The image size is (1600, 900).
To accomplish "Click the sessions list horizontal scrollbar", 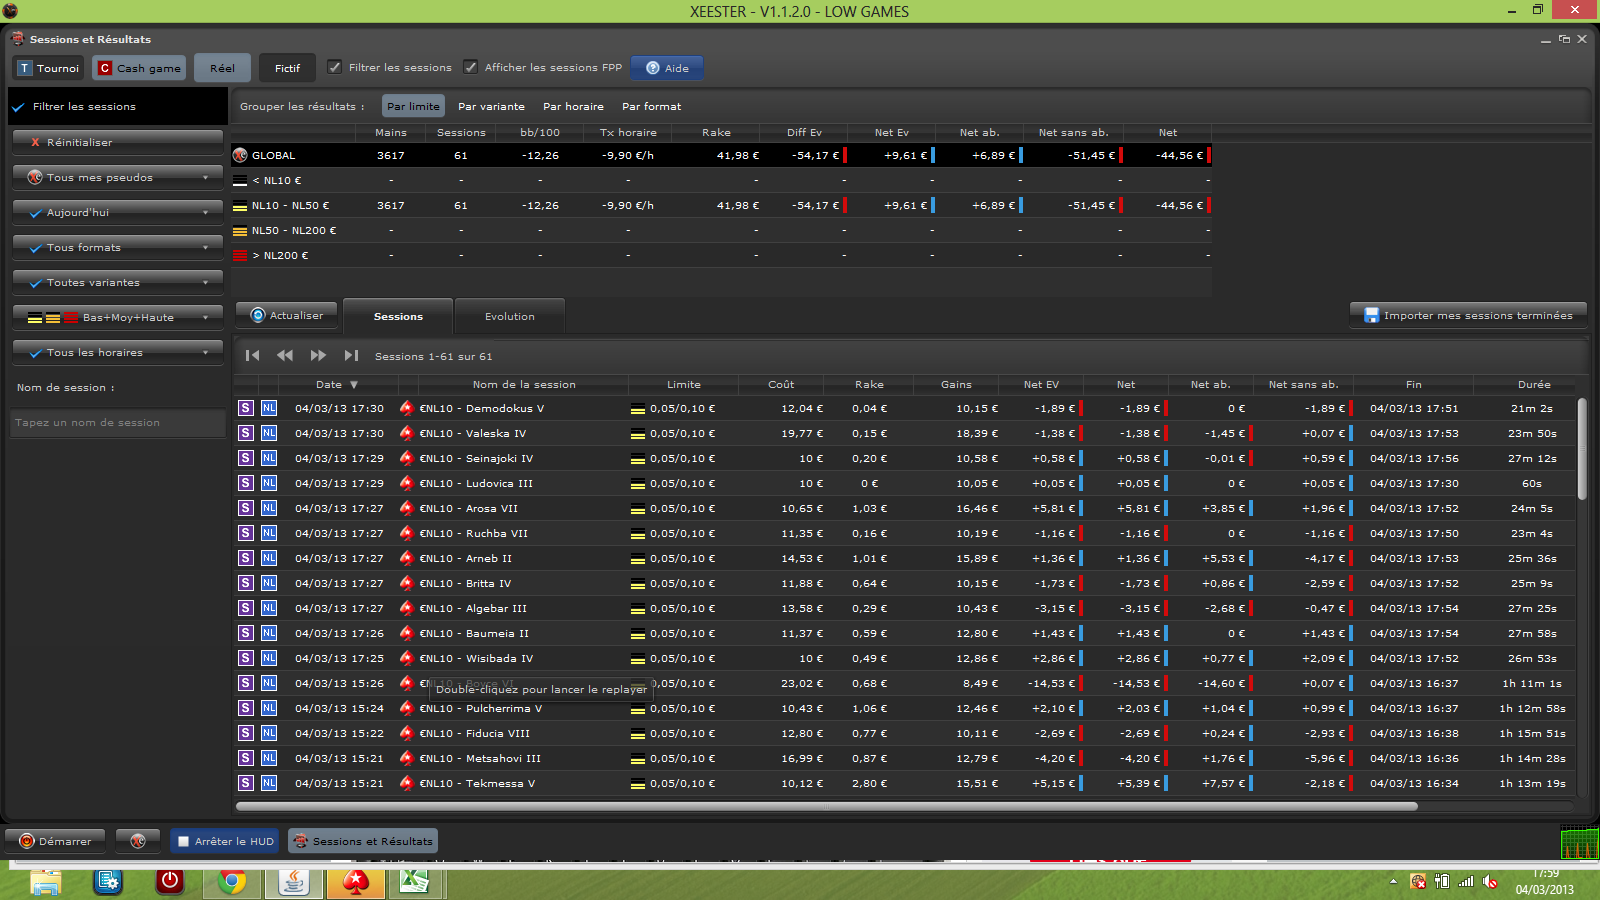I will click(827, 806).
